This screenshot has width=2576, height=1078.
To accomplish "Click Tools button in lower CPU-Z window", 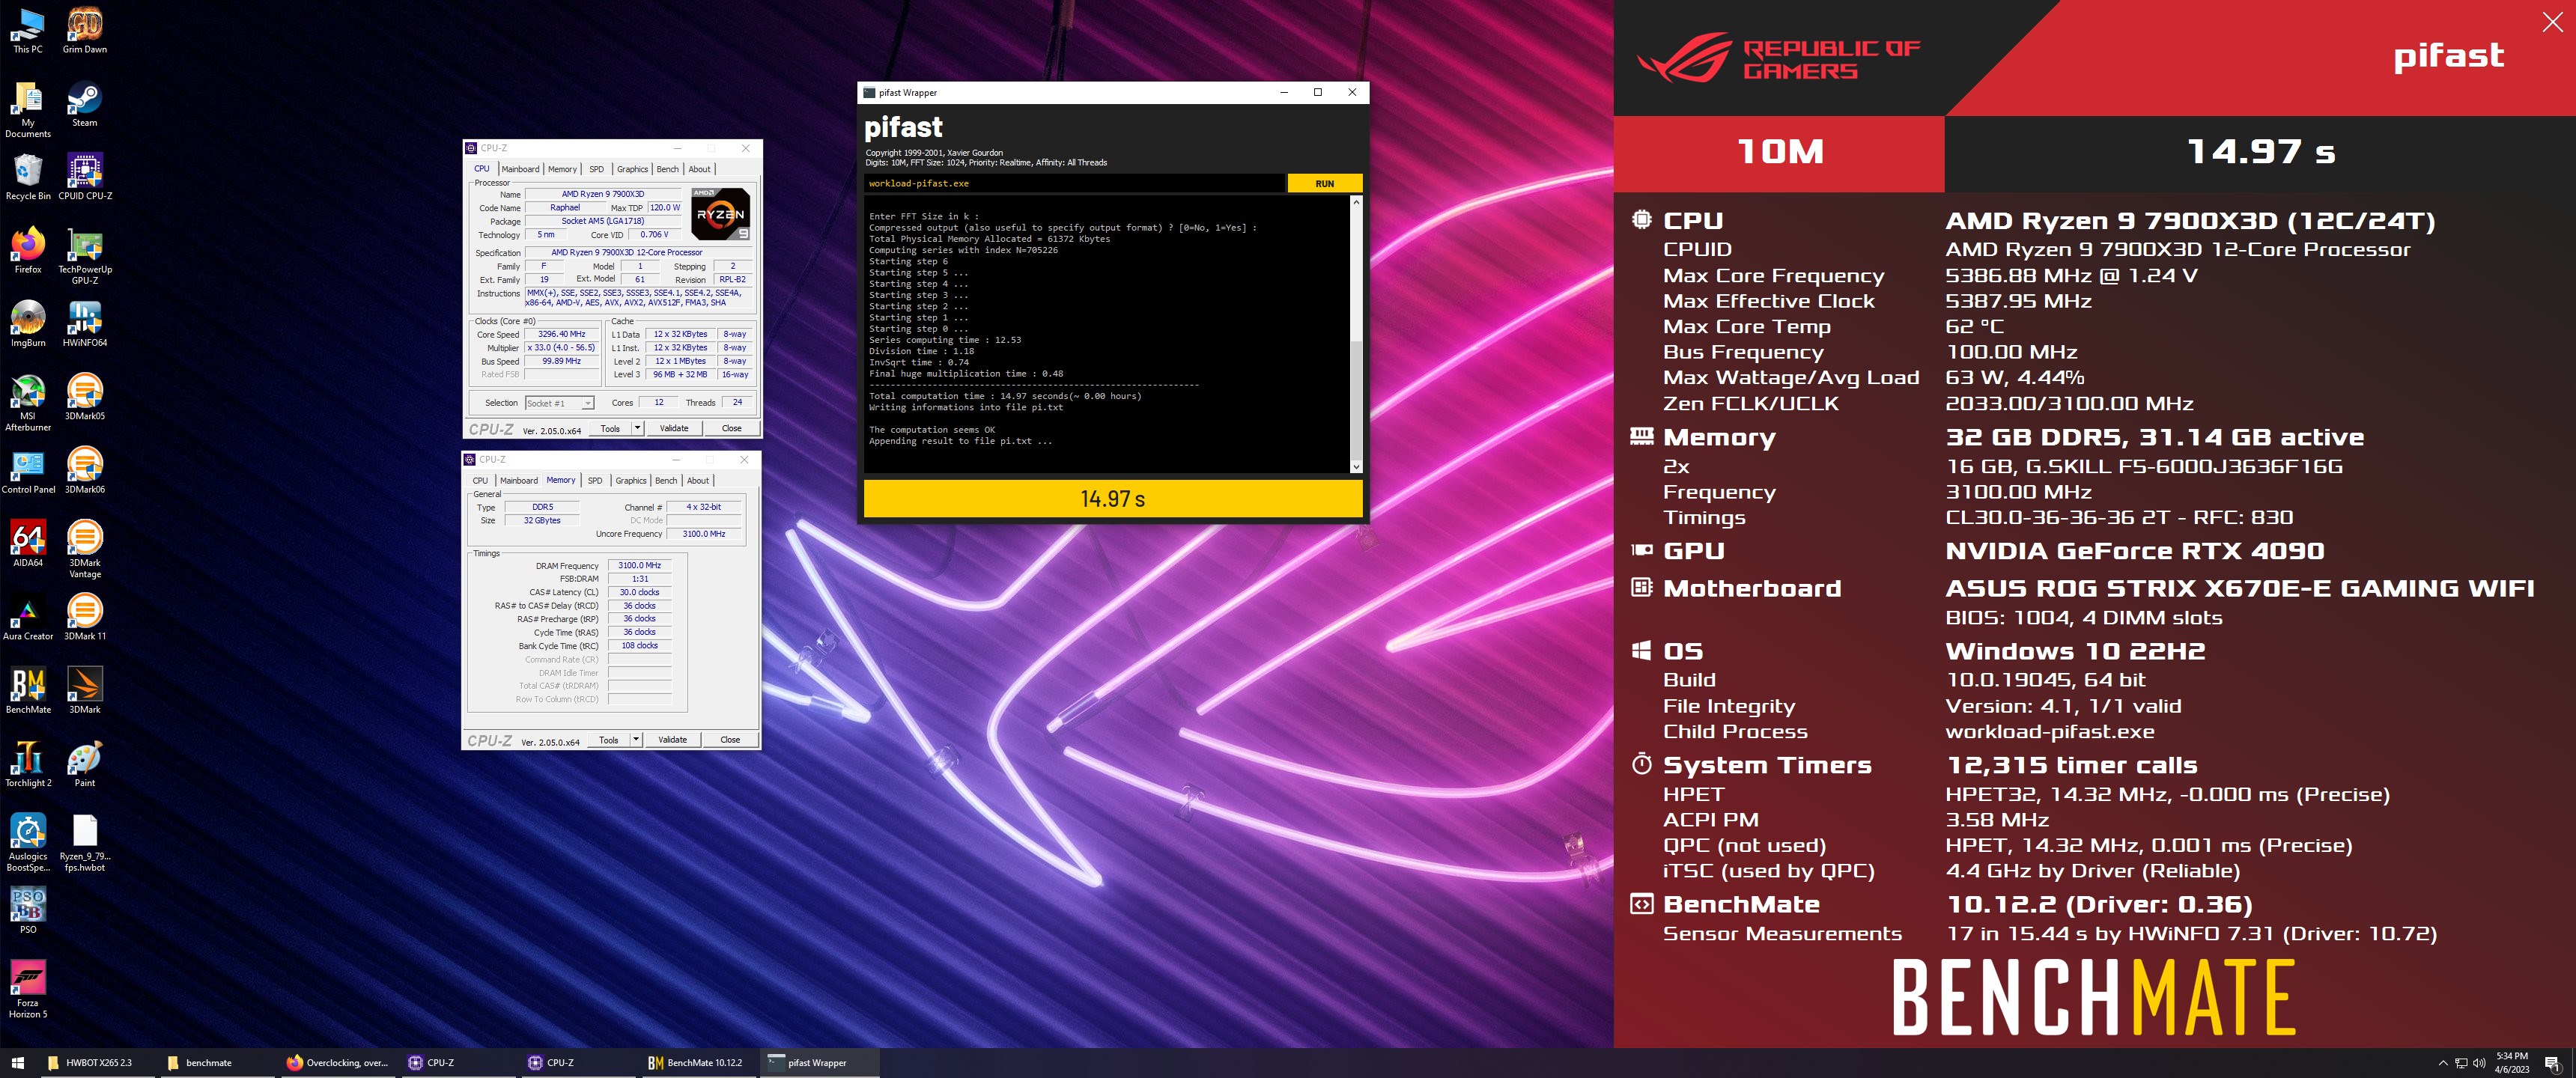I will click(x=608, y=740).
